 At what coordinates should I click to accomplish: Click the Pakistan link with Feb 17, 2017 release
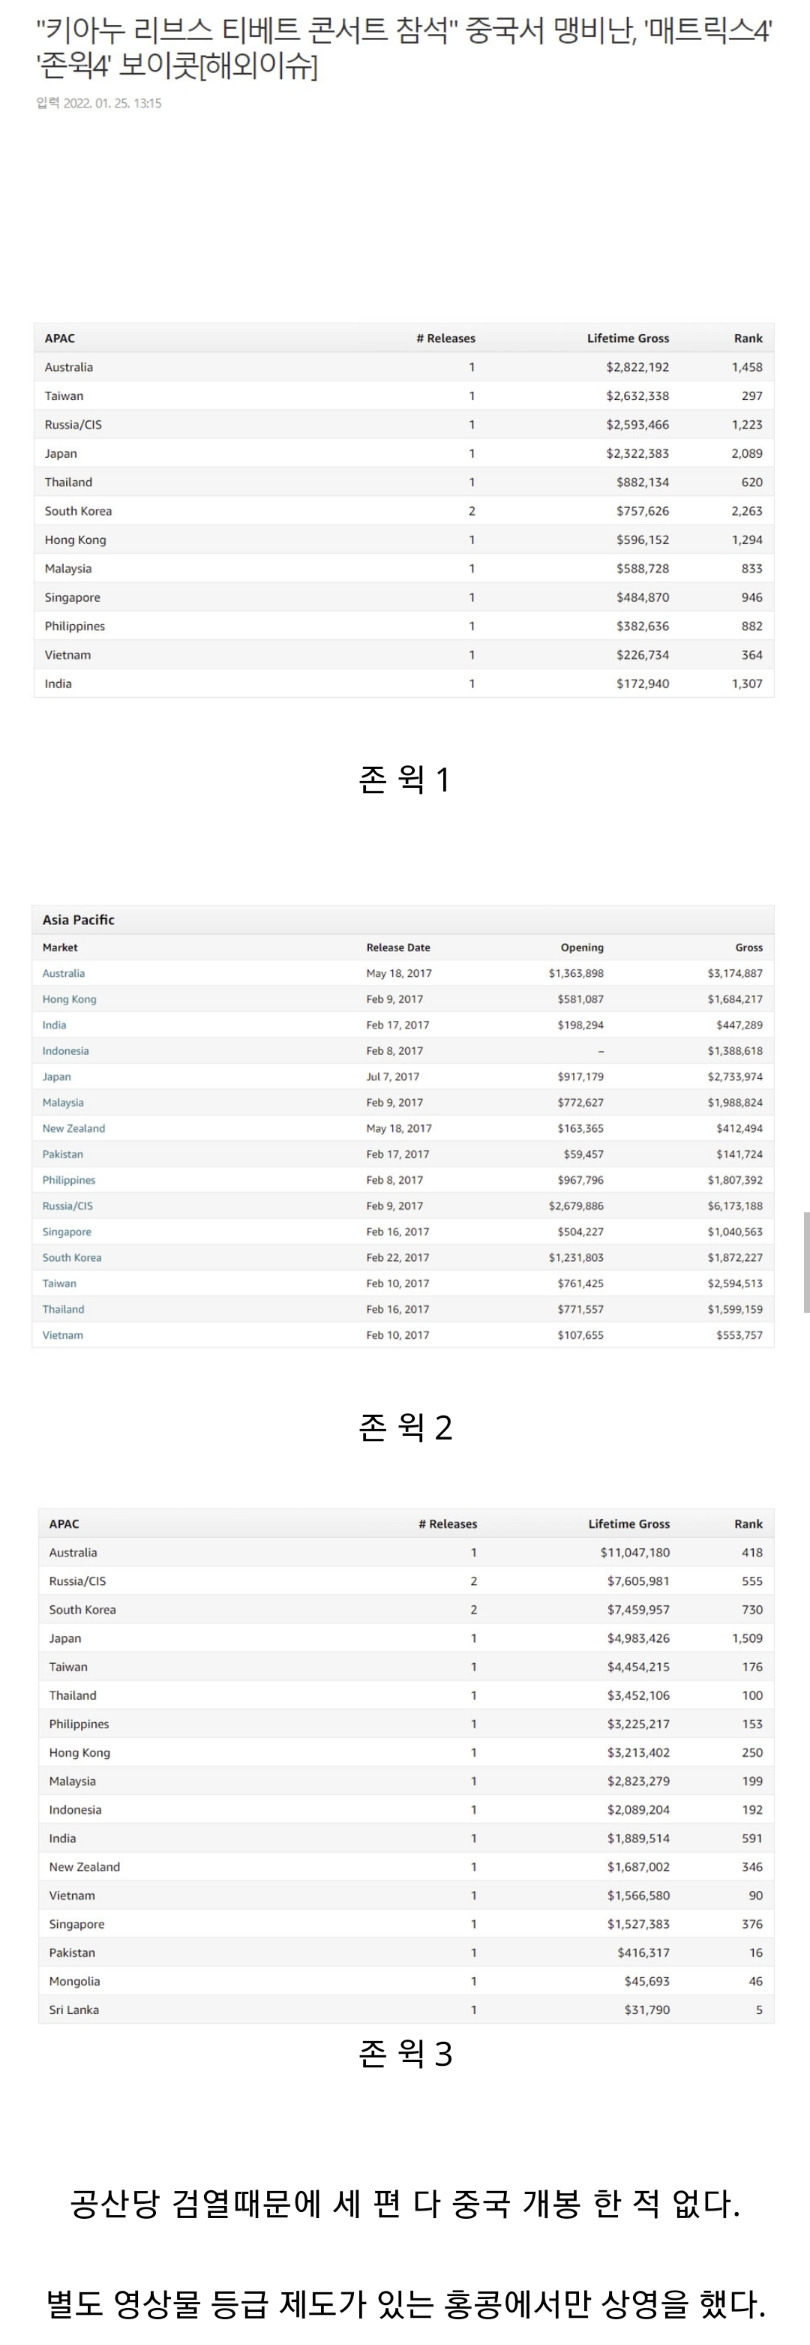62,1154
